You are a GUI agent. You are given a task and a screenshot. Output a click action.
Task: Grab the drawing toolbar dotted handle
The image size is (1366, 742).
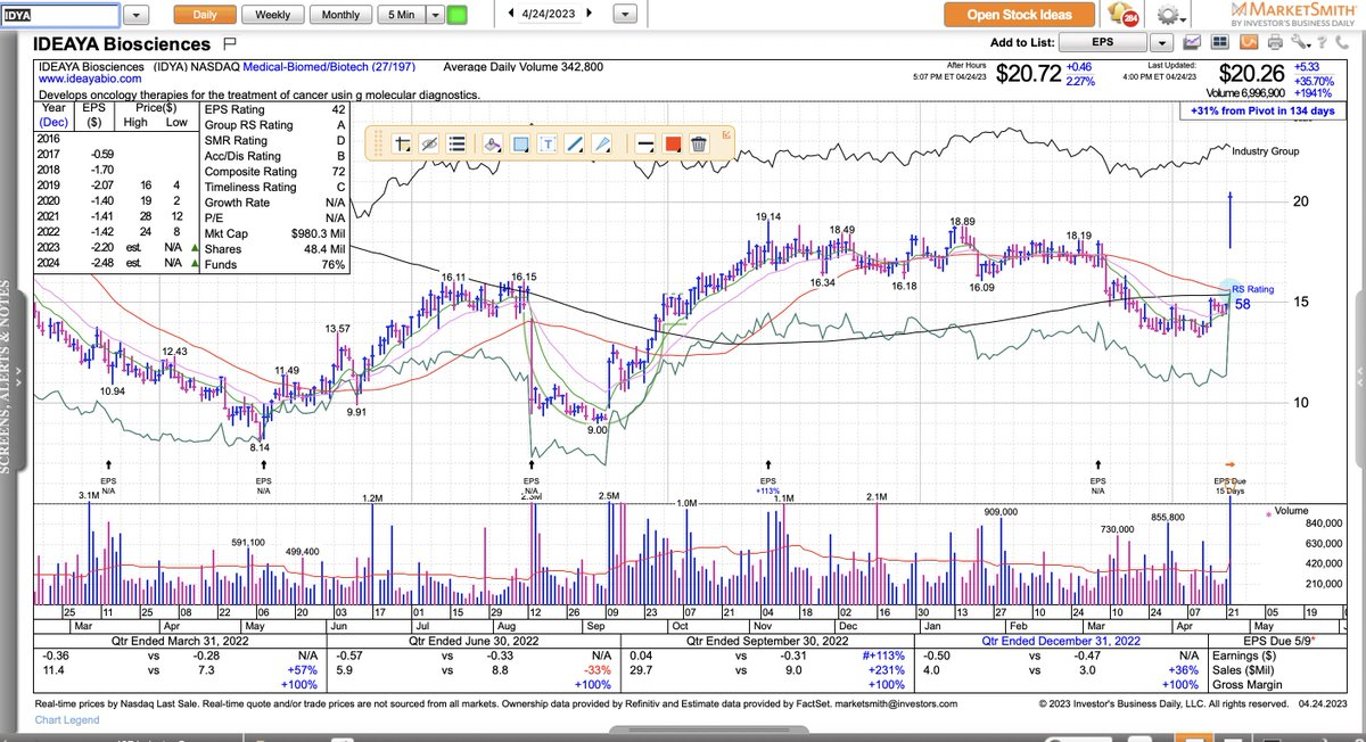pyautogui.click(x=379, y=144)
